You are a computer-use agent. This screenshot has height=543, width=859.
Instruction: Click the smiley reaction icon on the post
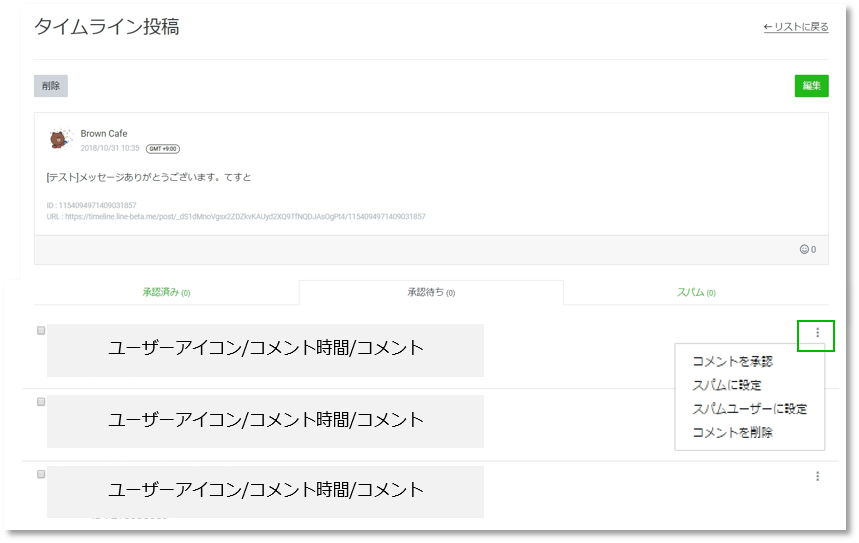pyautogui.click(x=804, y=249)
